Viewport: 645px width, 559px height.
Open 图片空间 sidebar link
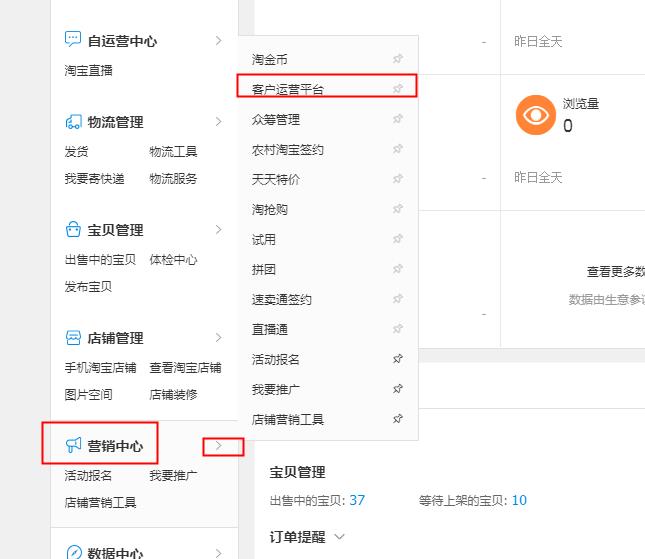point(88,394)
